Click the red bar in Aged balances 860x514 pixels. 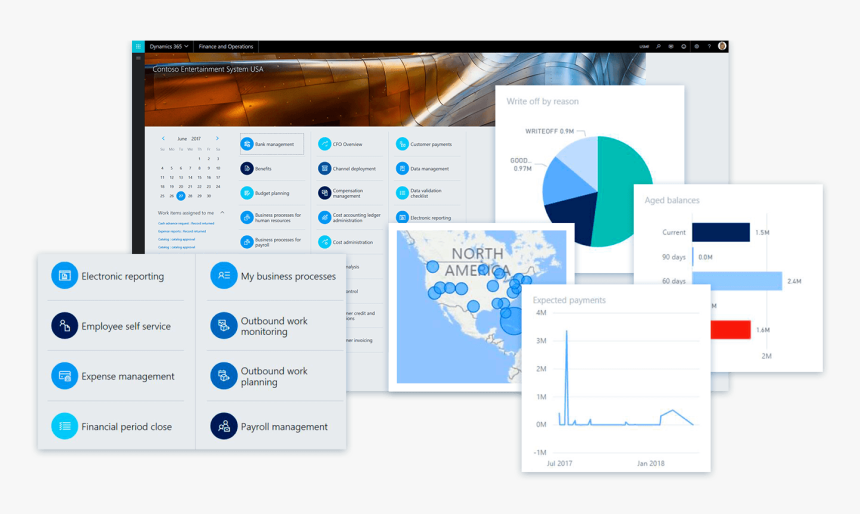pos(731,330)
